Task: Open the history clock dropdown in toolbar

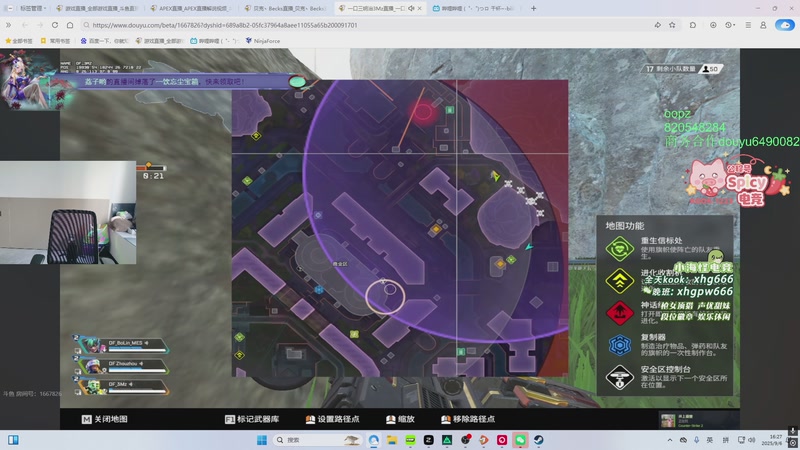Action: pos(730,25)
